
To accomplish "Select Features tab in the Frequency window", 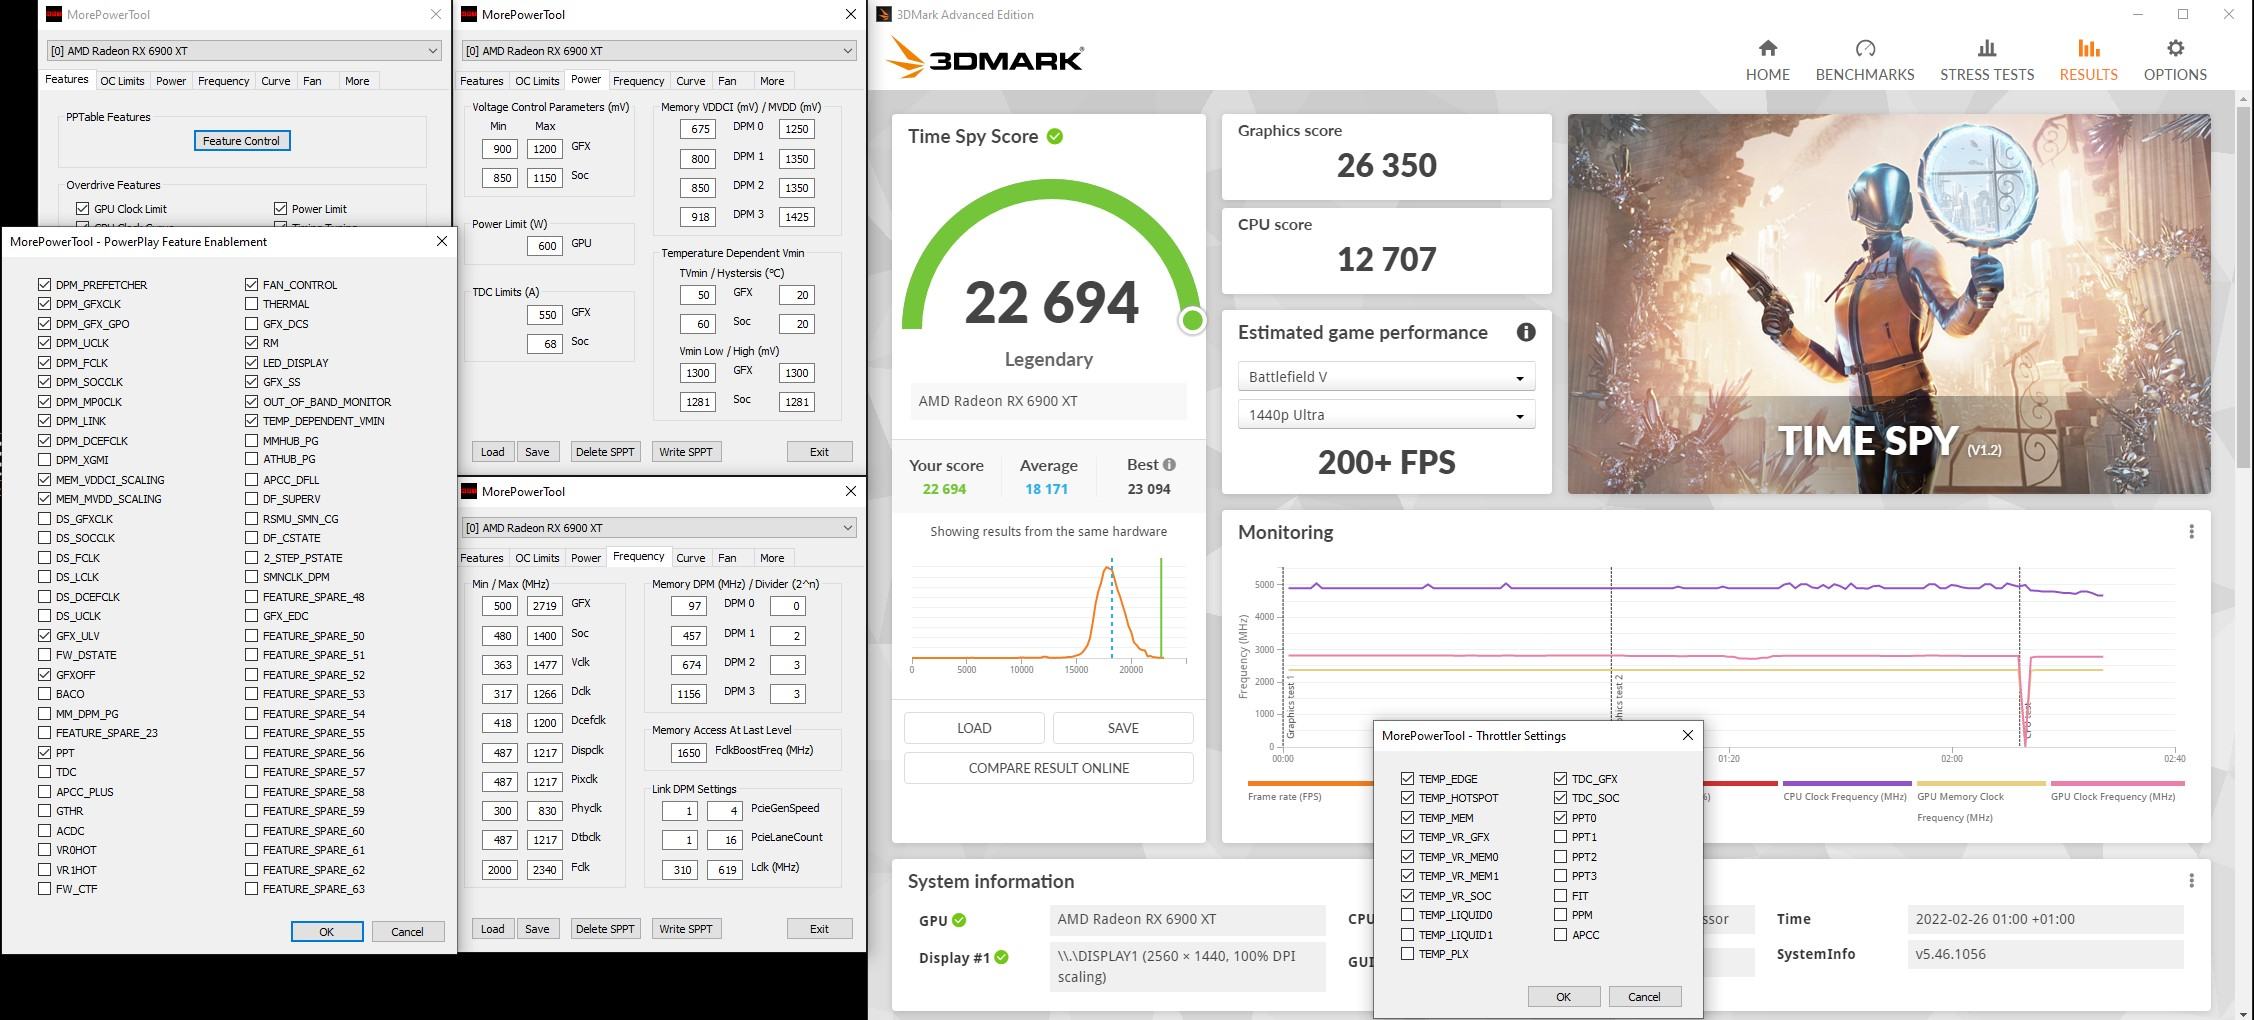I will [482, 558].
